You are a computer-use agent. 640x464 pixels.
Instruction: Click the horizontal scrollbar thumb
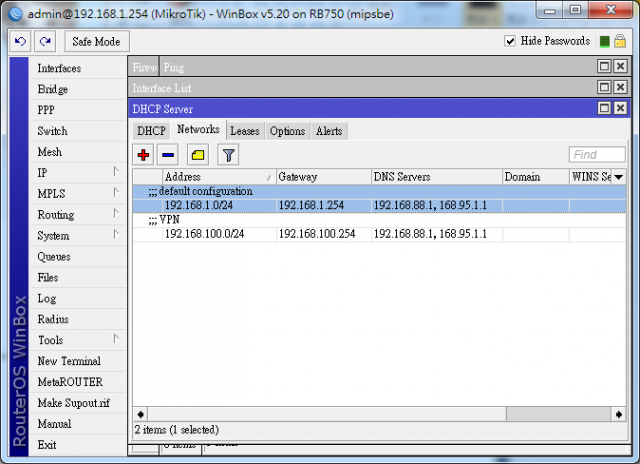[x=327, y=414]
